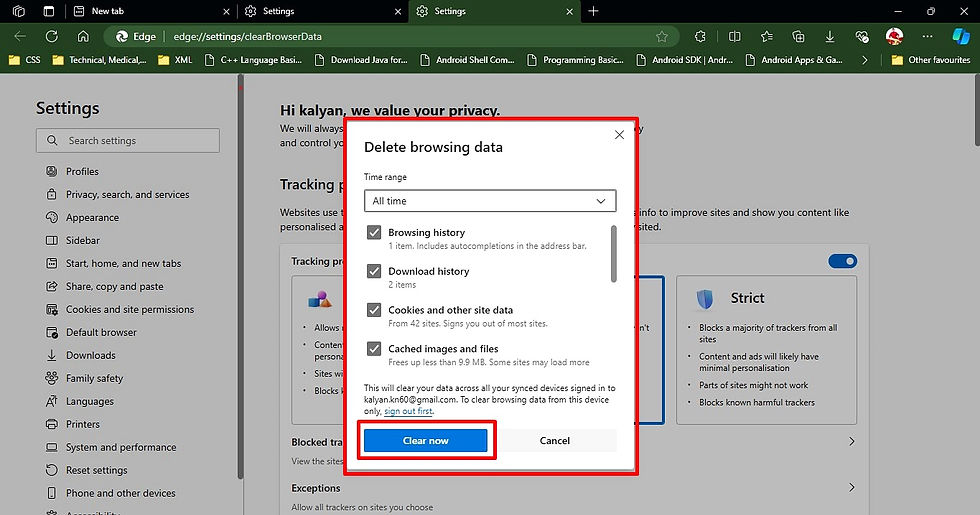Open Downloads arrow icon in toolbar
The image size is (980, 515).
830,37
